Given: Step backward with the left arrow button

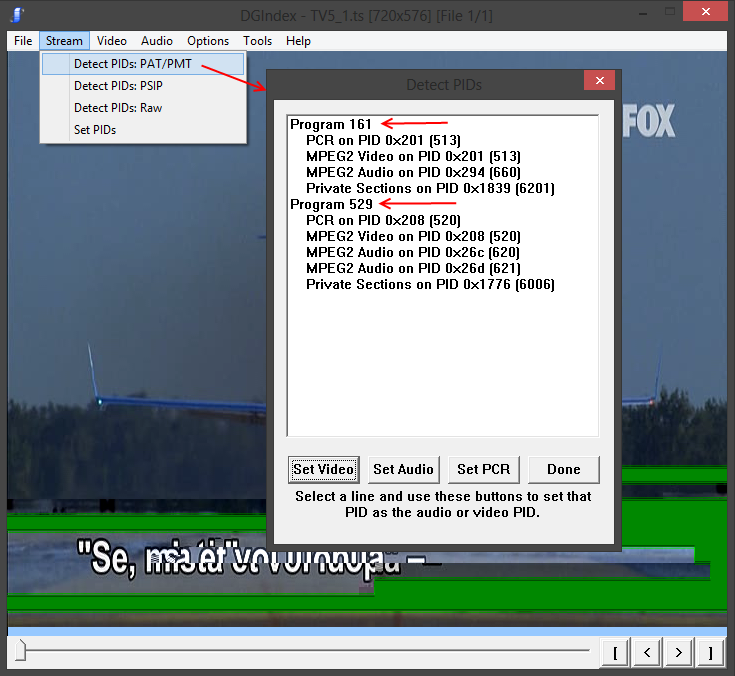Looking at the screenshot, I should [647, 653].
